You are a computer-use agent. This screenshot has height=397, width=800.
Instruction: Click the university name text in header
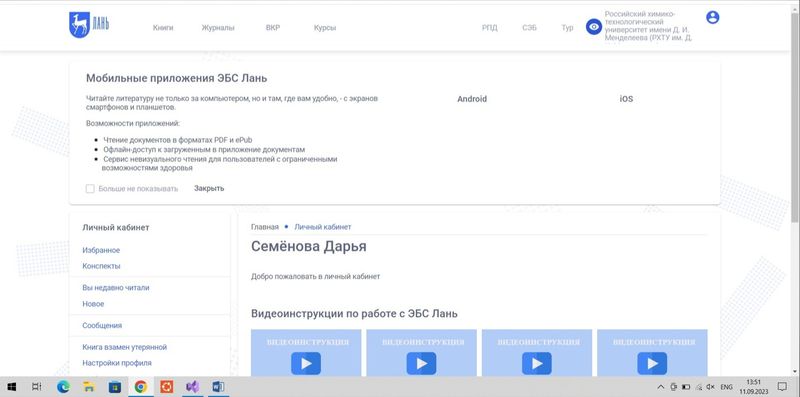click(x=648, y=26)
